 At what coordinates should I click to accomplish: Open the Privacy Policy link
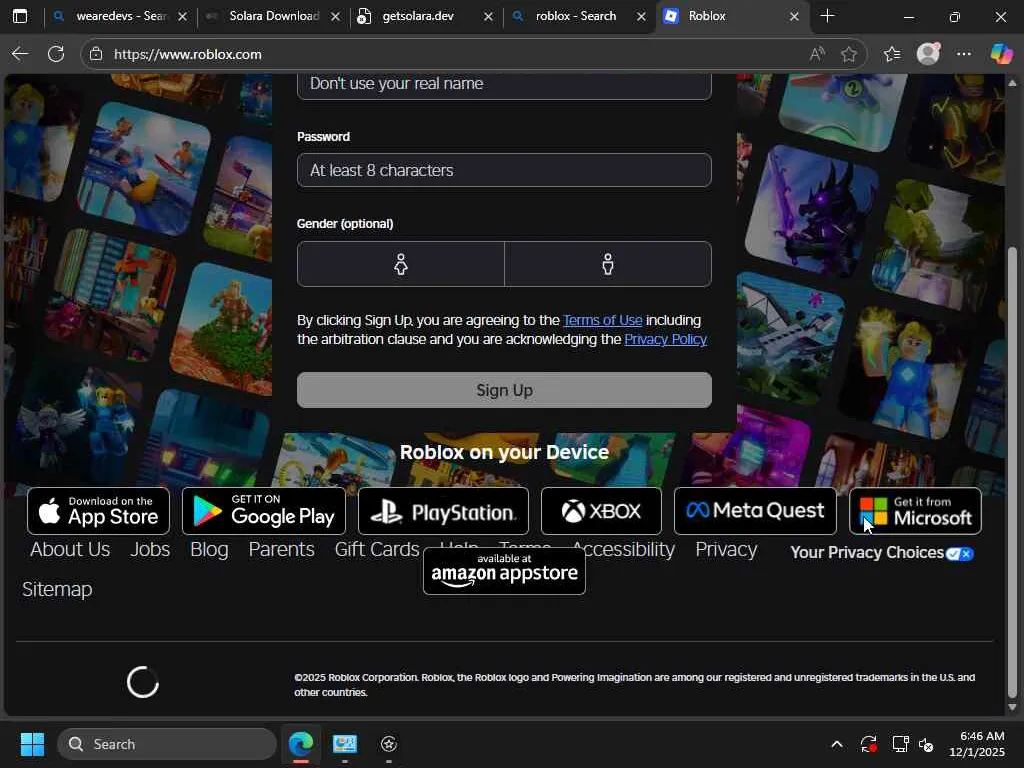(665, 339)
